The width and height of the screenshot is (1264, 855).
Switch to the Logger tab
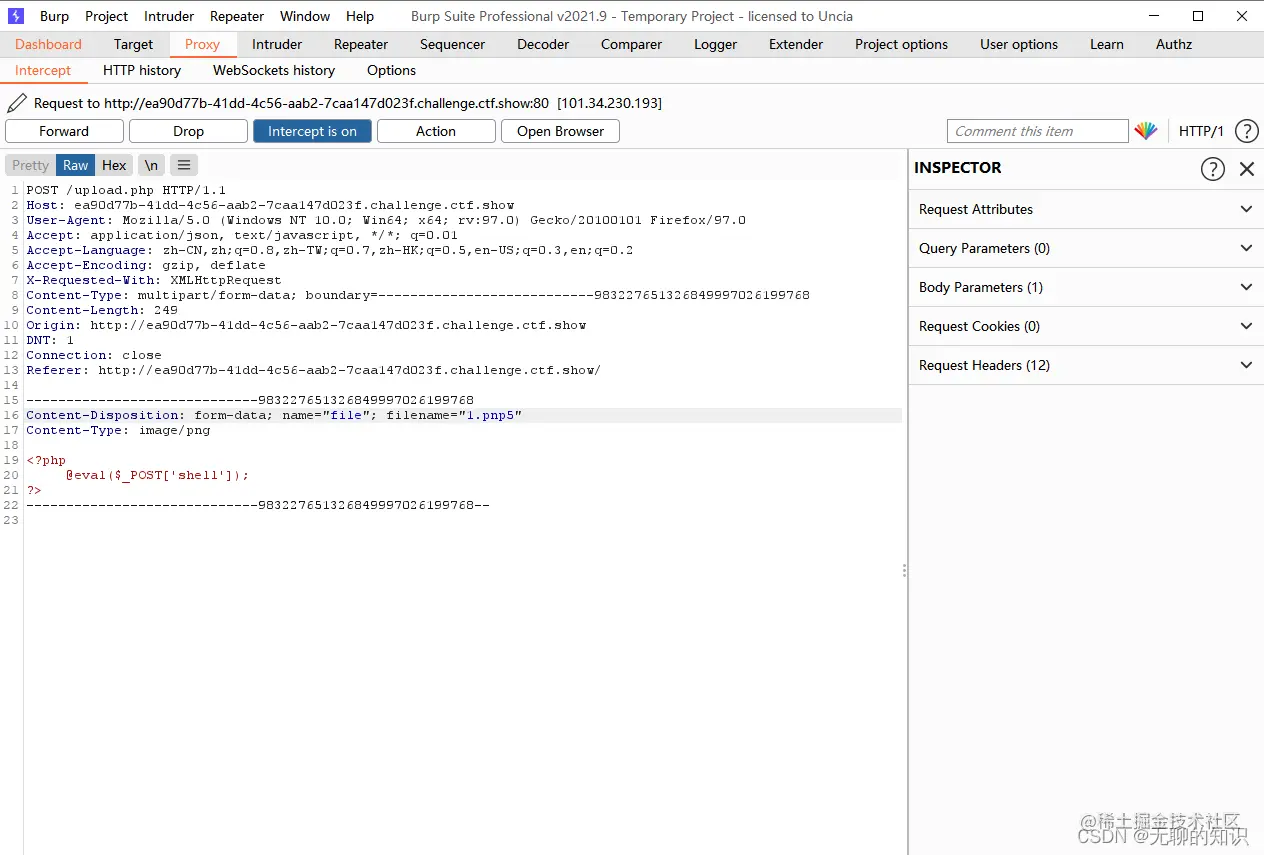(715, 44)
